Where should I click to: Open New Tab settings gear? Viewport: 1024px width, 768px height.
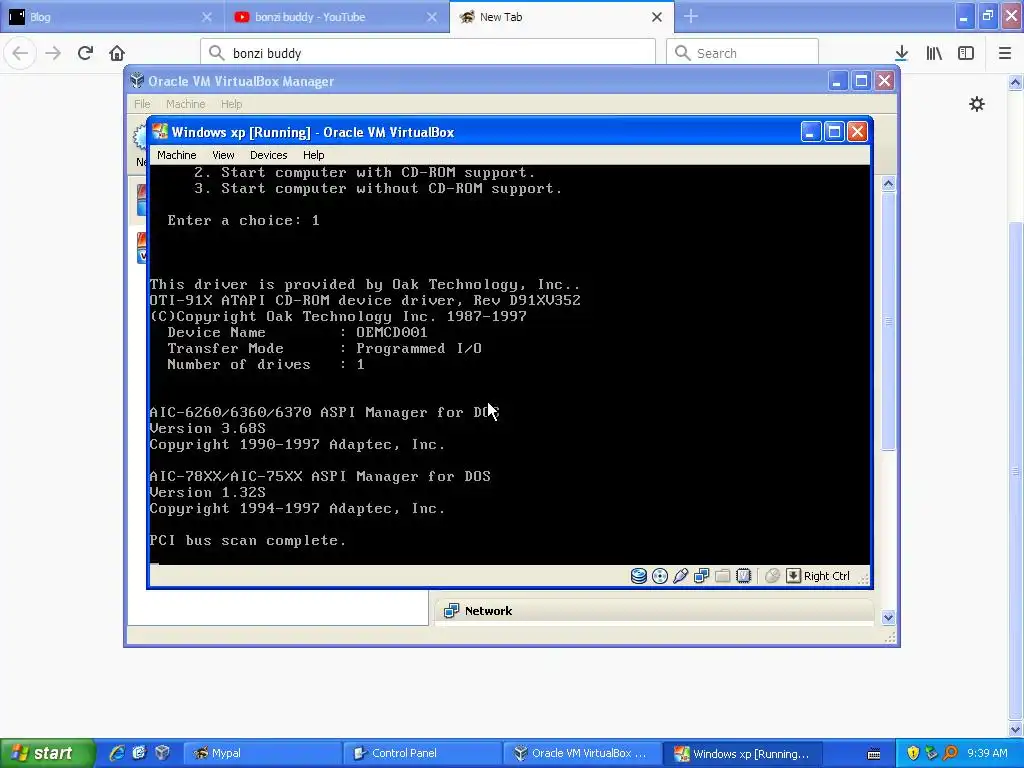pos(976,104)
